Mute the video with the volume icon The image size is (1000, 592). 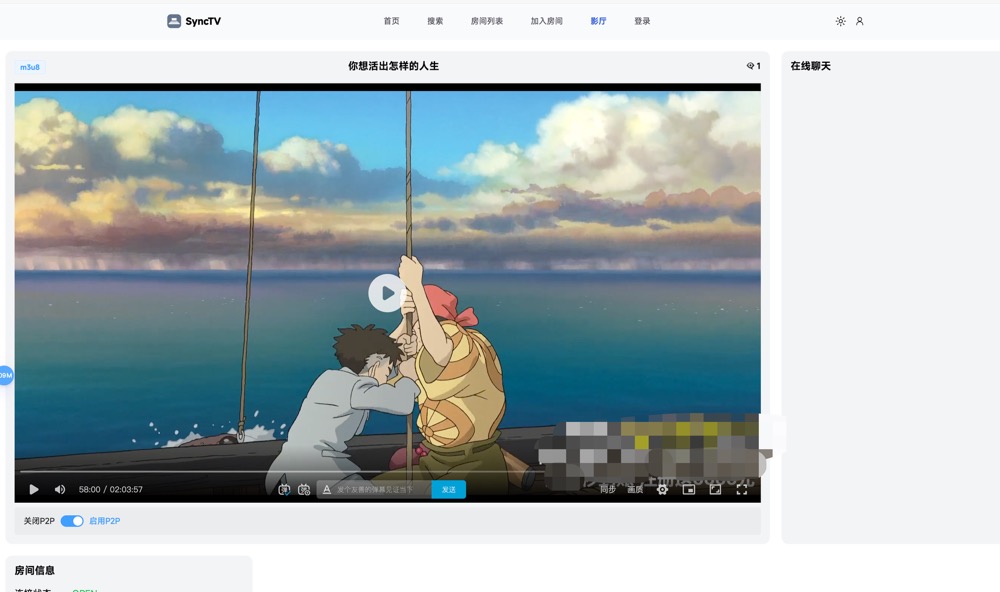coord(60,490)
